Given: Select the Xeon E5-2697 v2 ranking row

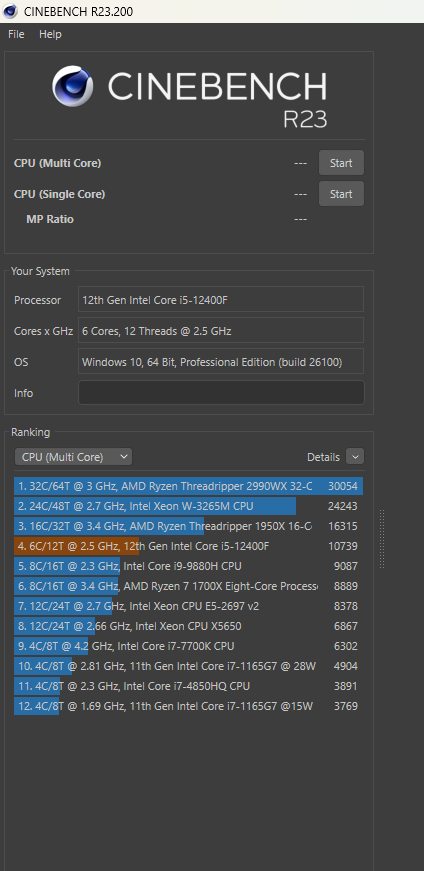Looking at the screenshot, I should click(188, 606).
